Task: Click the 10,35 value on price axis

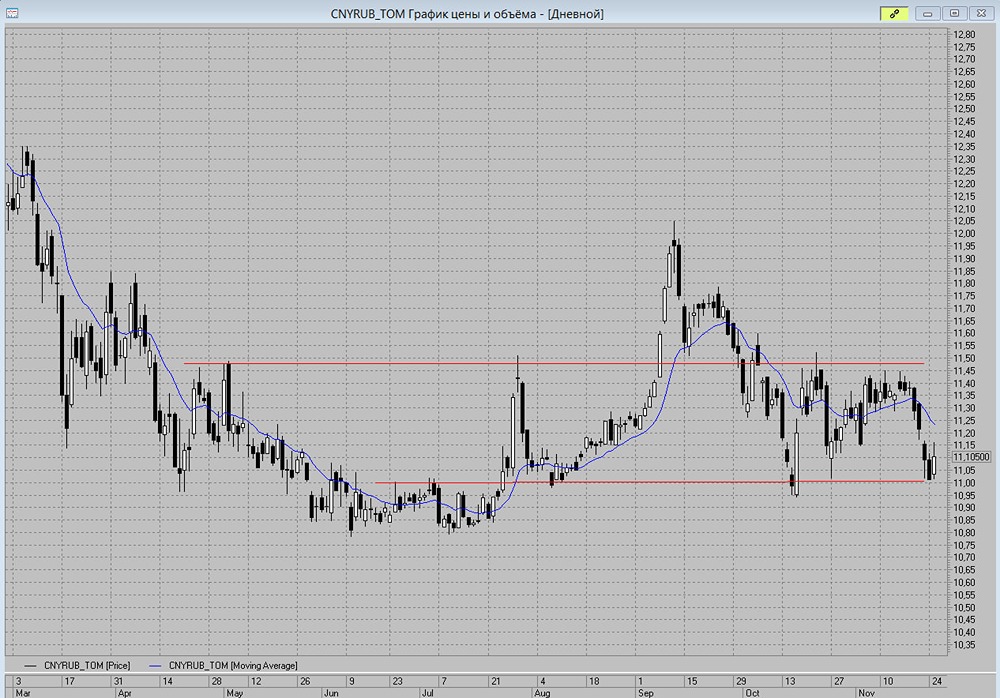Action: click(964, 645)
